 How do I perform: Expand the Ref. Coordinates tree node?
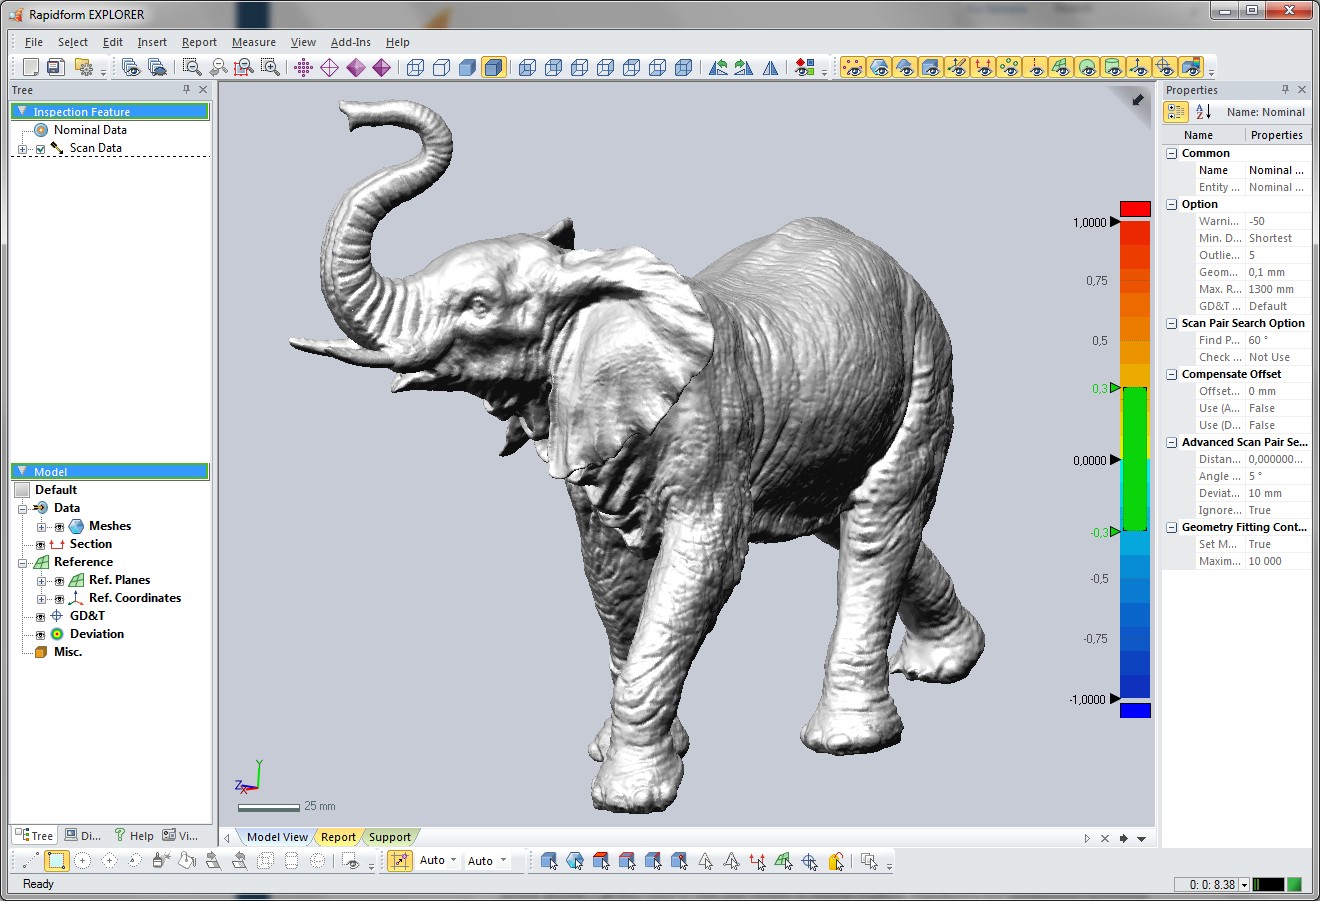tap(41, 599)
